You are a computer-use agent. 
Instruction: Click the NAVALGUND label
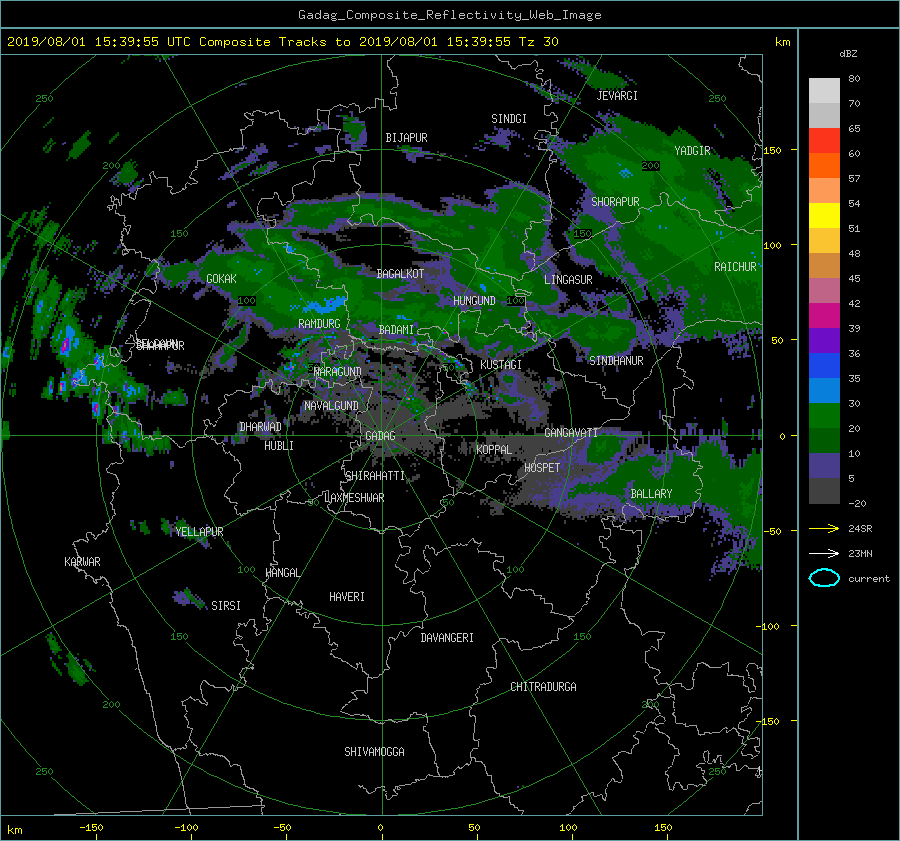point(331,406)
